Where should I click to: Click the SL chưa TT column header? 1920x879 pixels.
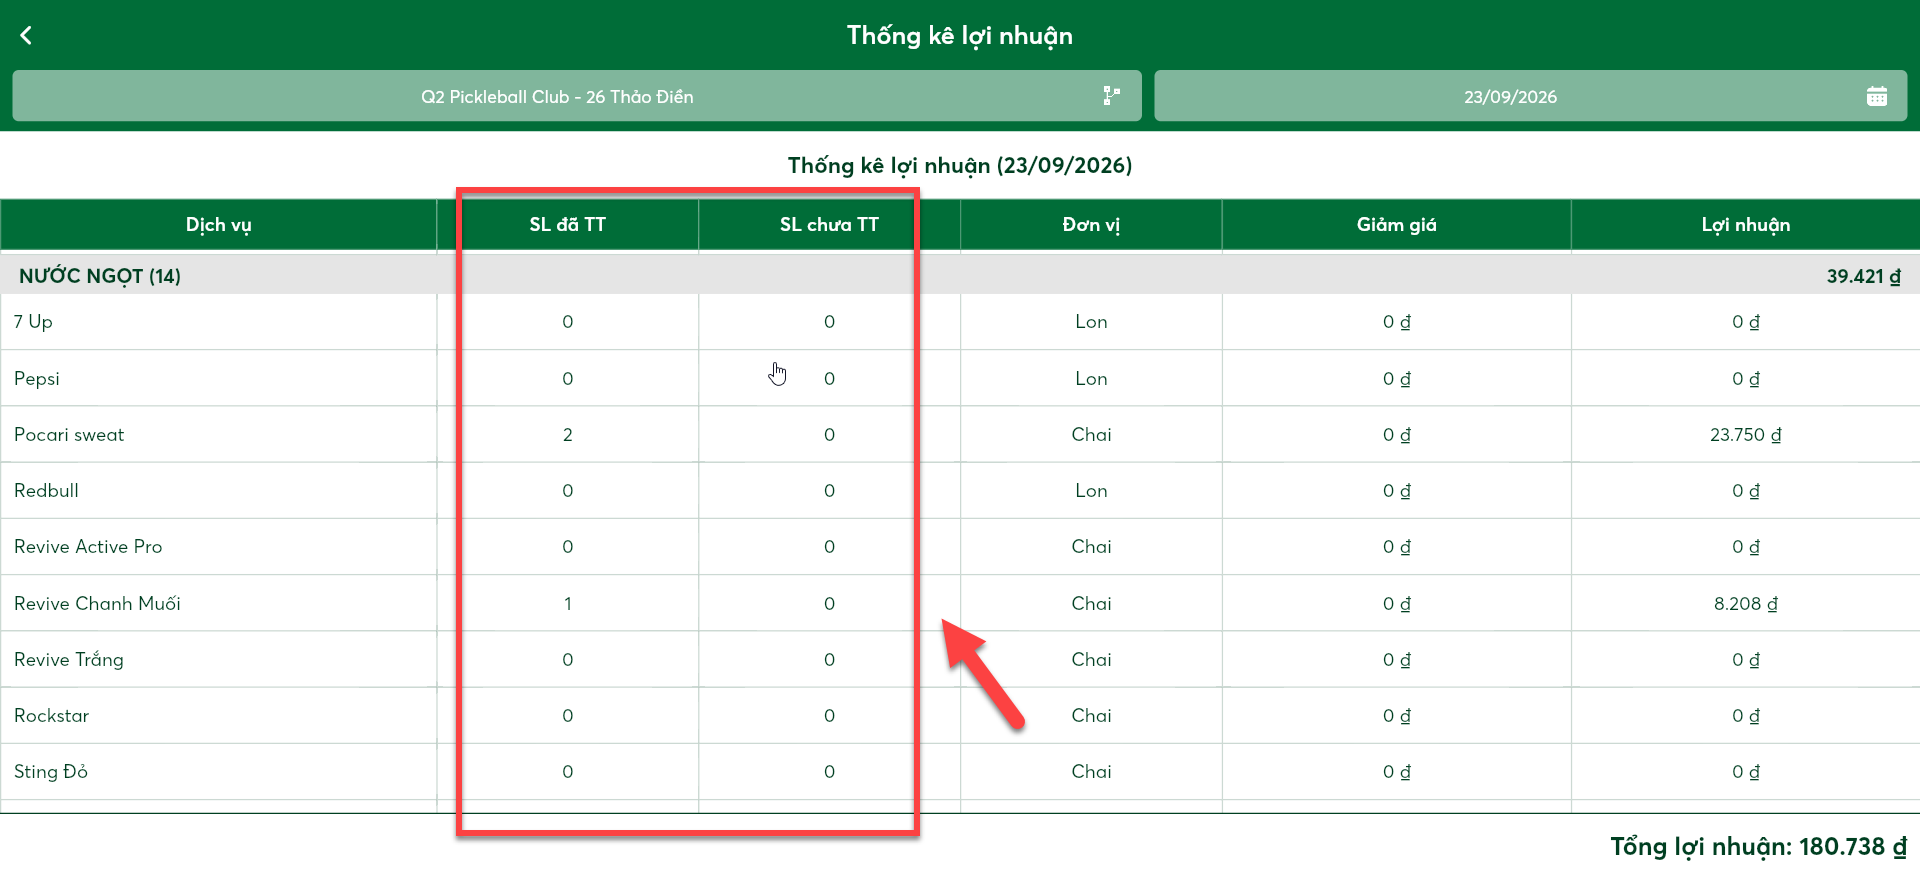829,225
